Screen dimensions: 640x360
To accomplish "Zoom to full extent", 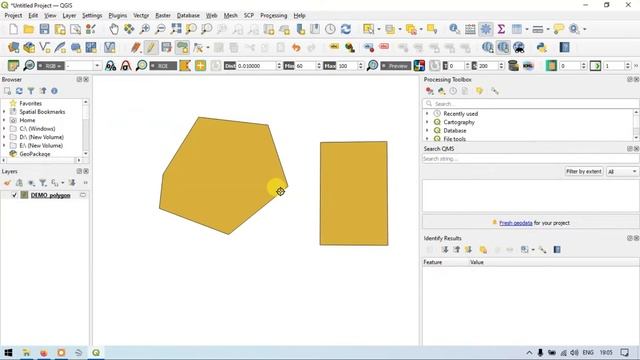I will pyautogui.click(x=176, y=29).
